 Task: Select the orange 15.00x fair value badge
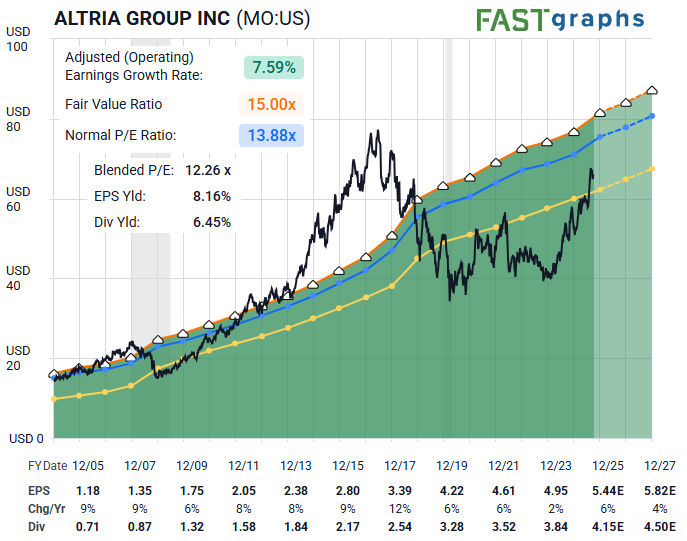pos(274,104)
